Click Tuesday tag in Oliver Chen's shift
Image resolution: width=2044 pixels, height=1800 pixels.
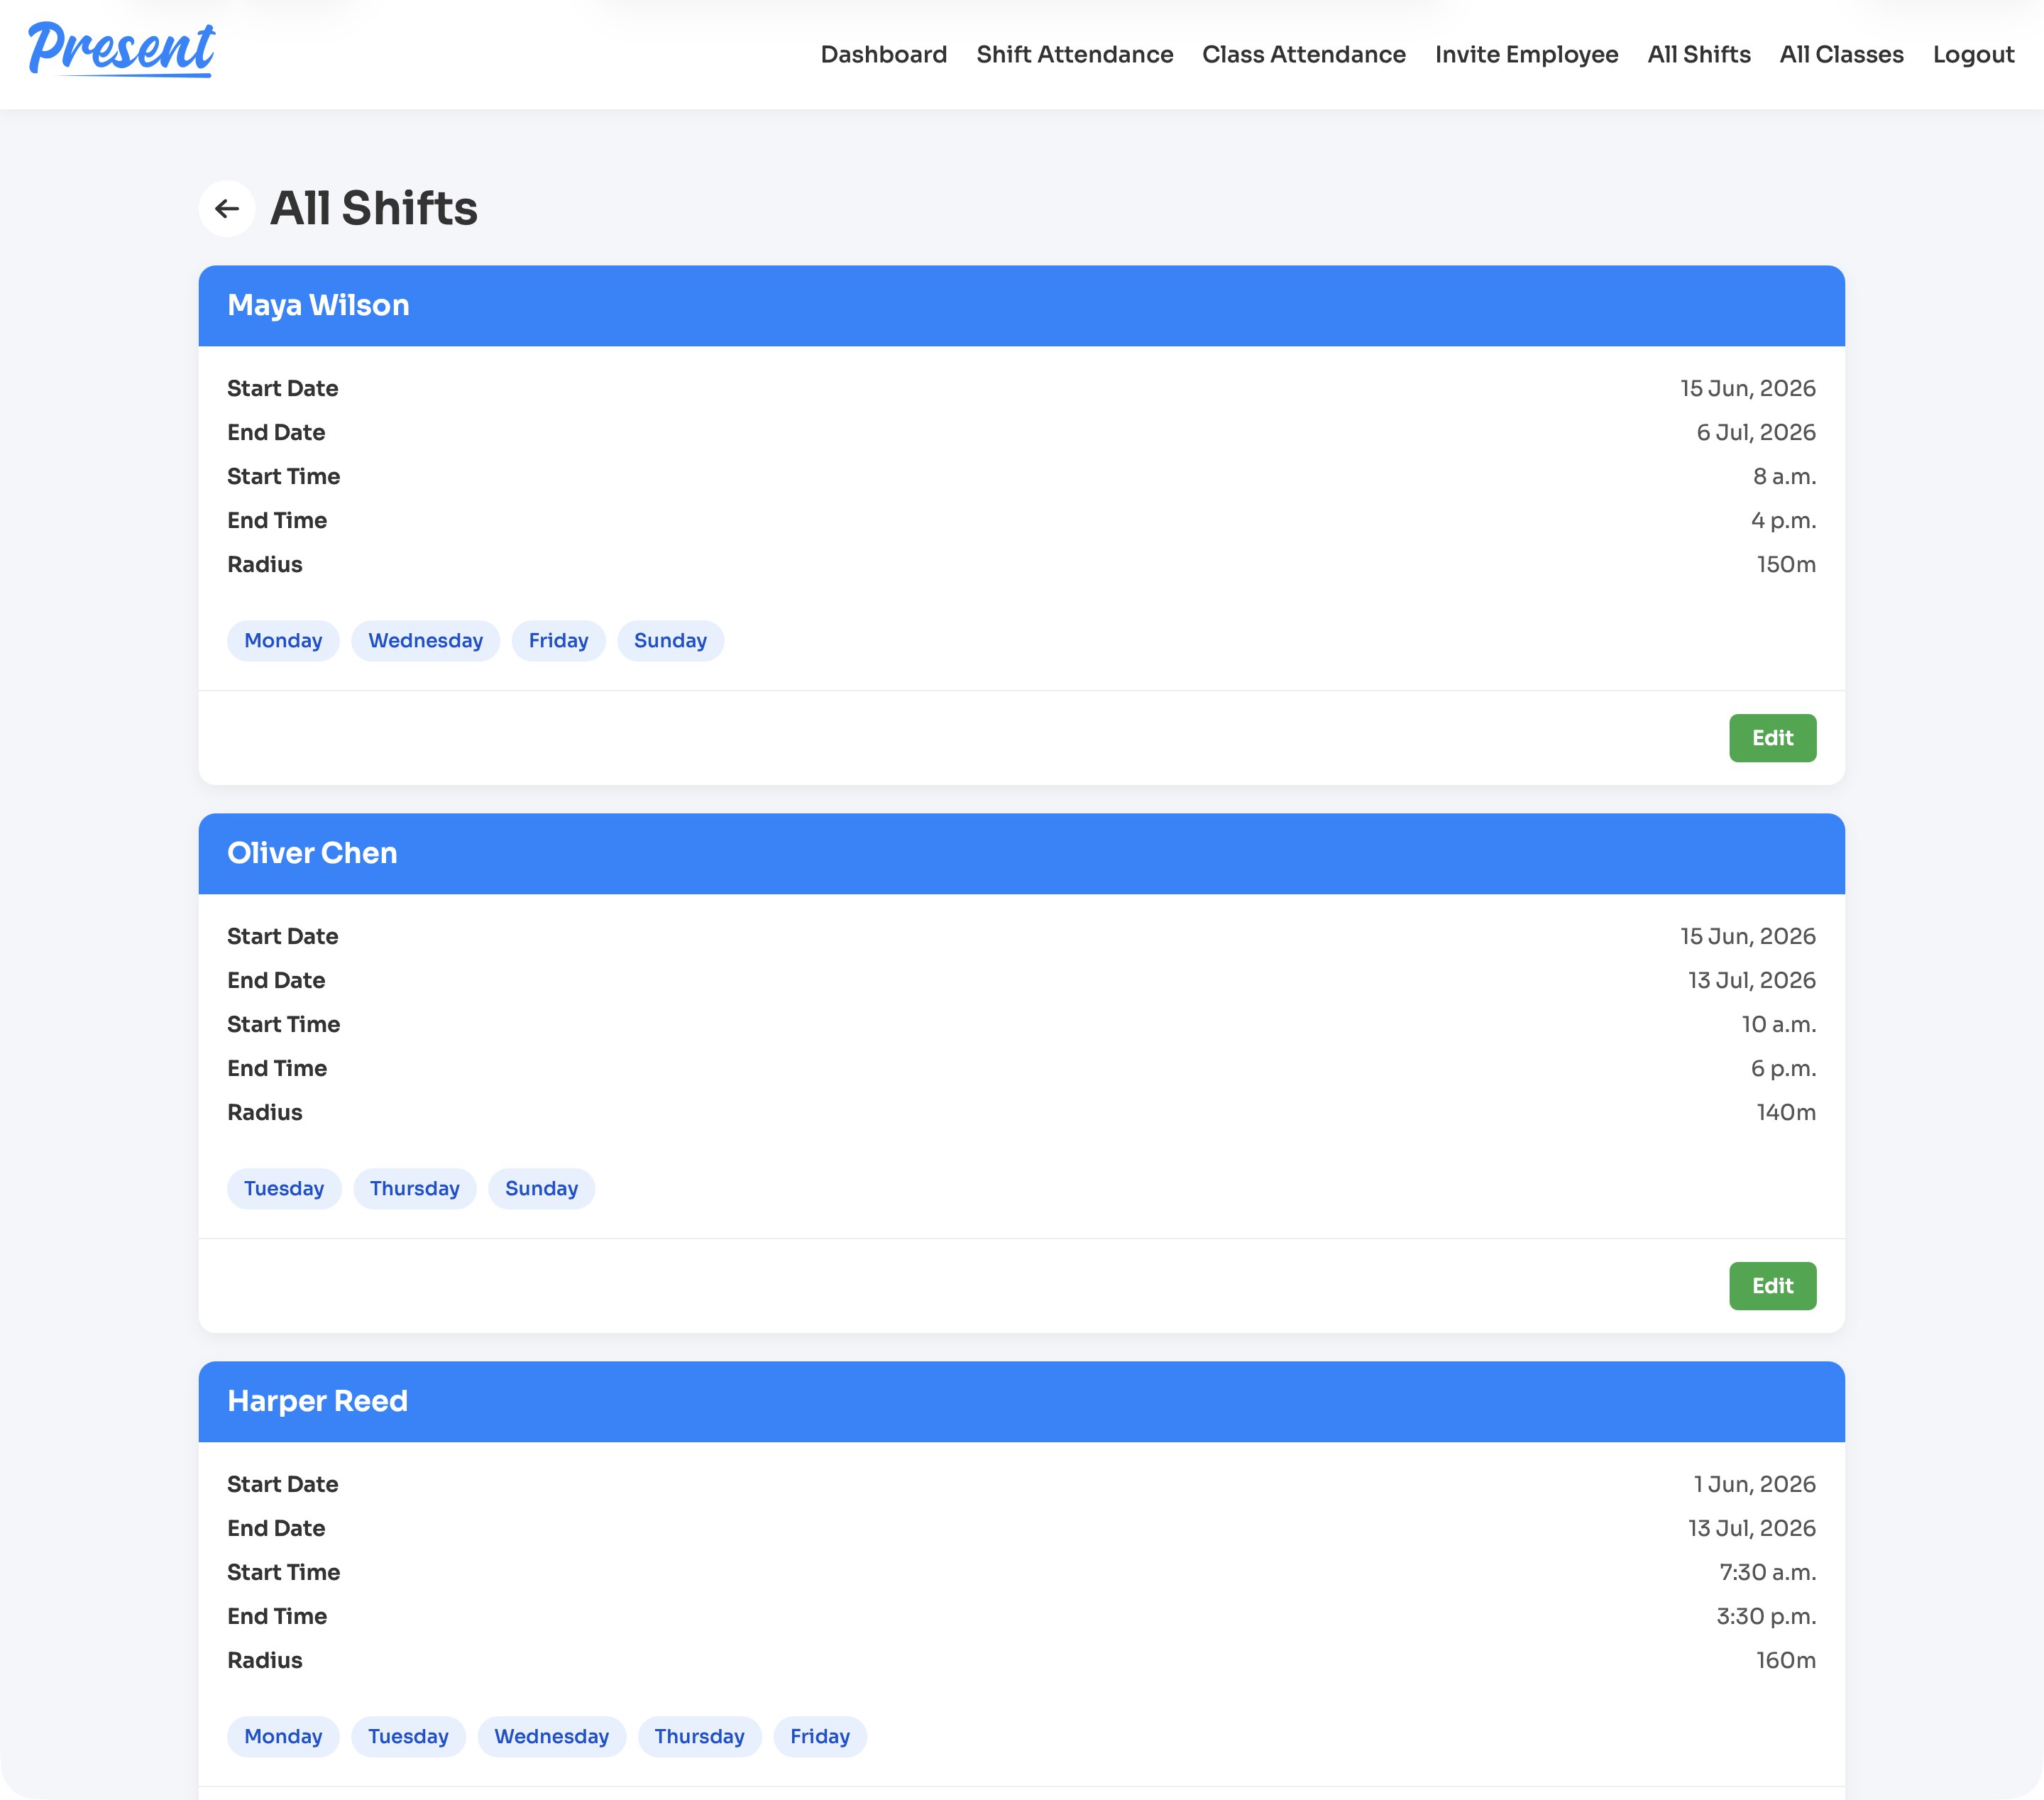pyautogui.click(x=284, y=1189)
